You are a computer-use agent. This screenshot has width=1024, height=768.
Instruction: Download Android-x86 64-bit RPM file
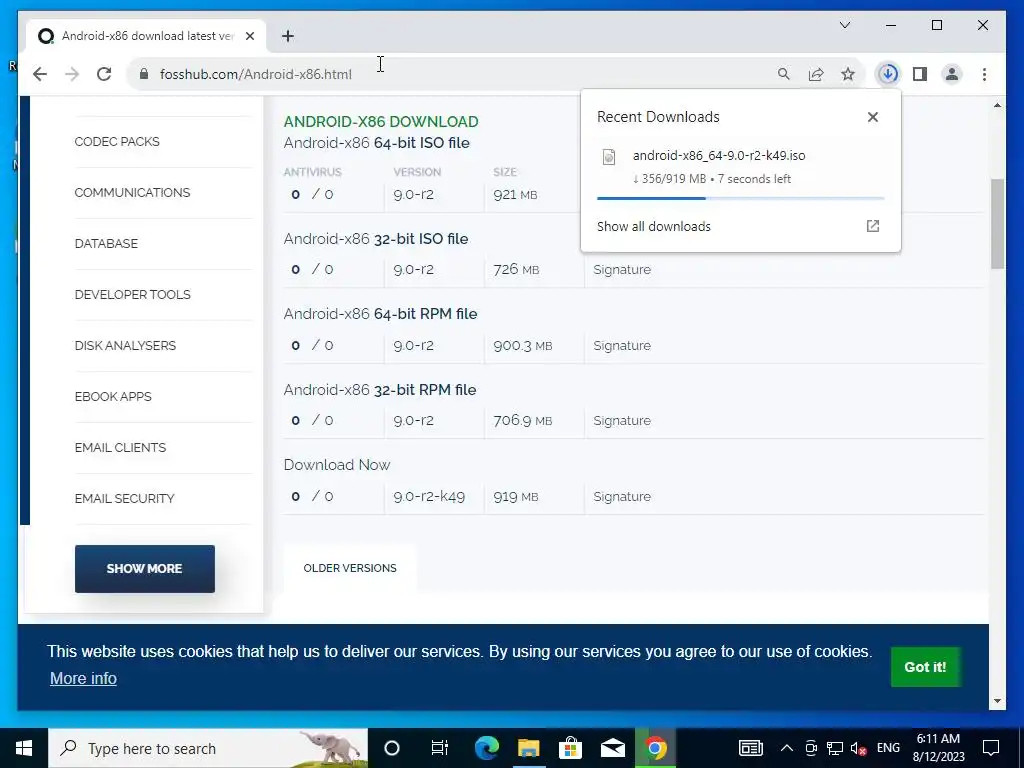[380, 314]
